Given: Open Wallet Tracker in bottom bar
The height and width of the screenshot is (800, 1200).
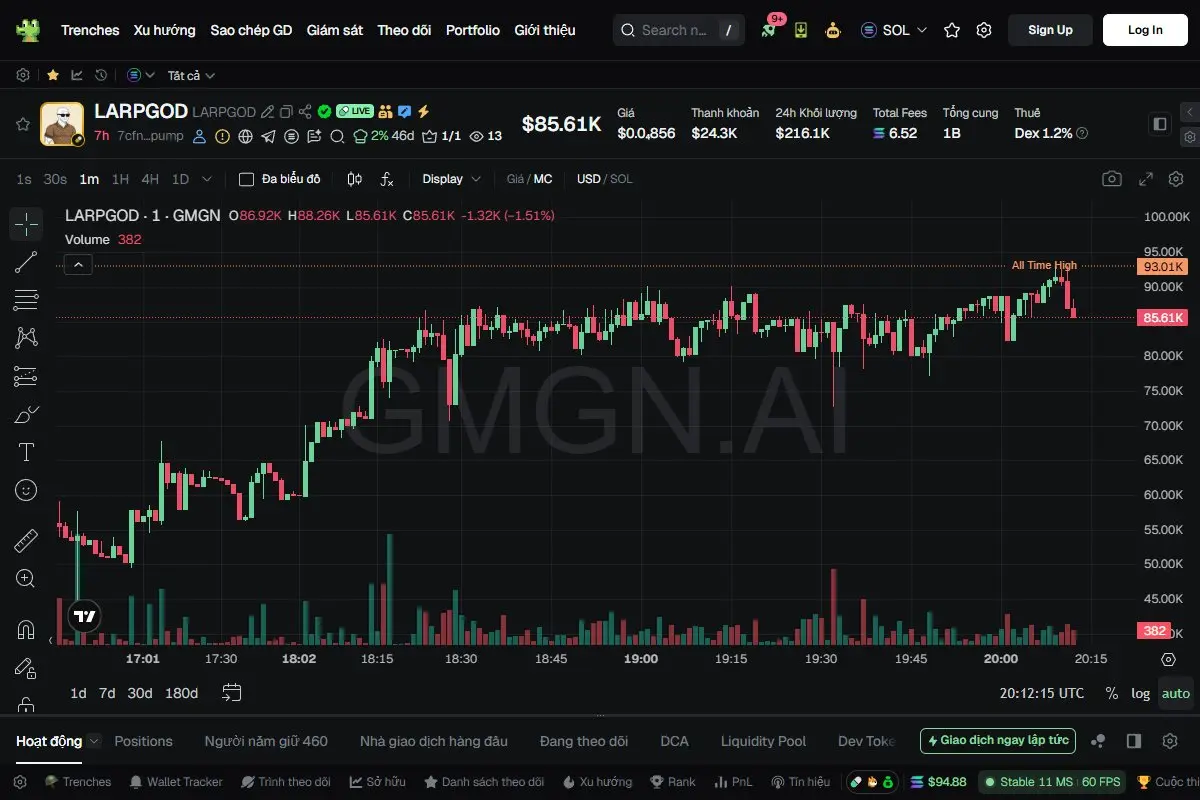Looking at the screenshot, I should [x=176, y=781].
